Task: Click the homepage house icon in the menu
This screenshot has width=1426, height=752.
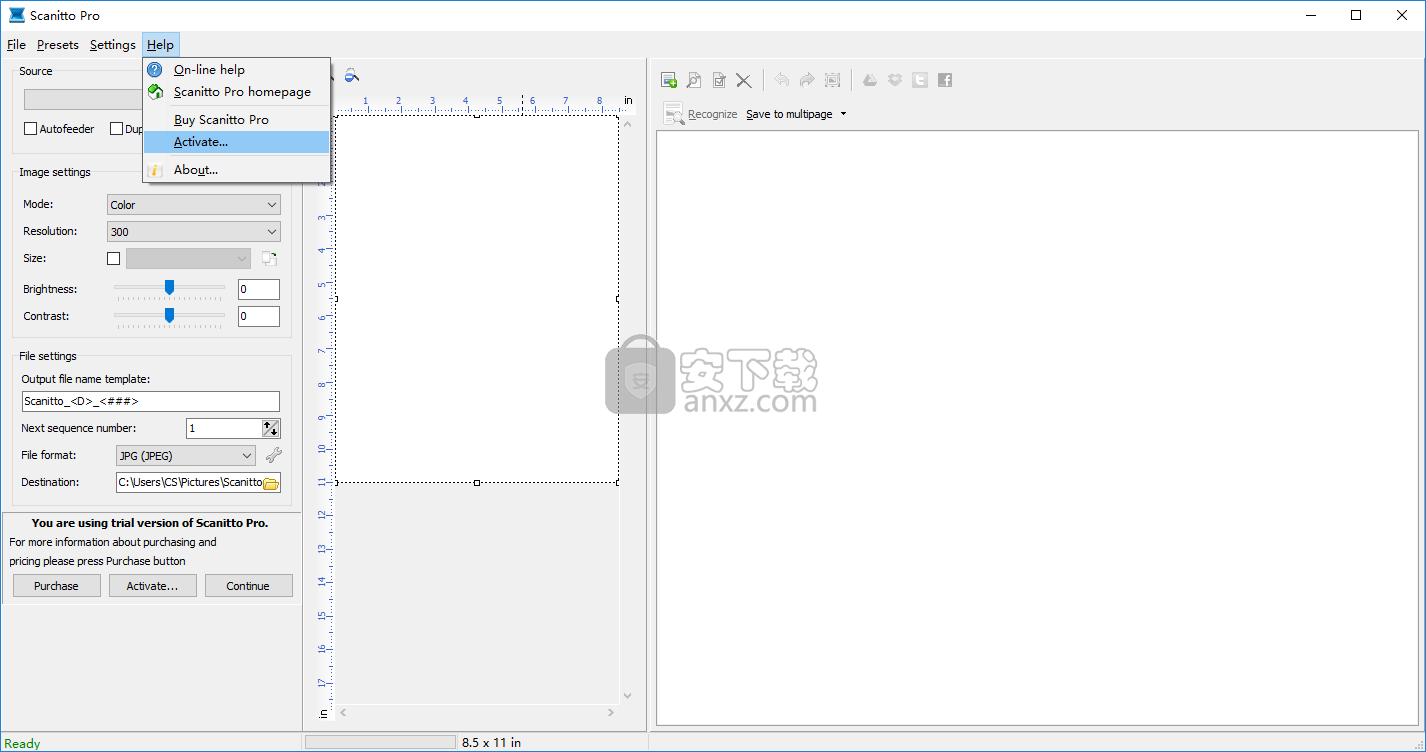Action: [x=155, y=92]
